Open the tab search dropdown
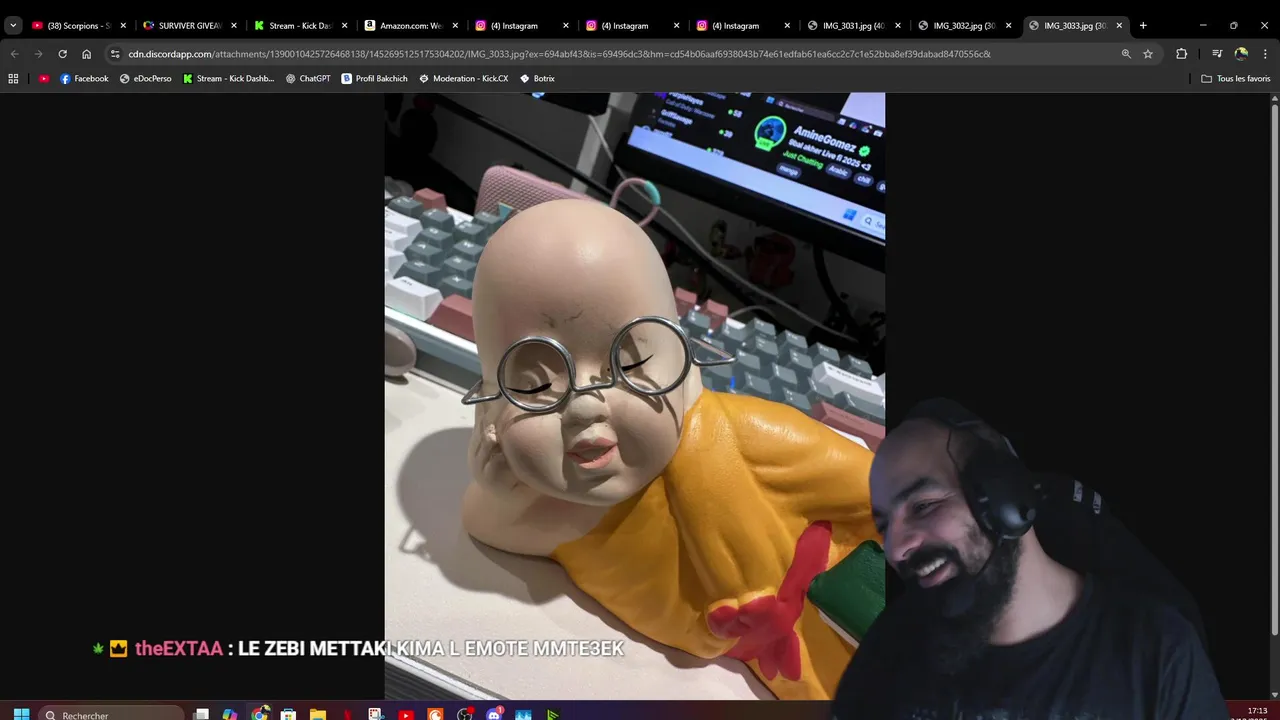This screenshot has width=1280, height=720. pyautogui.click(x=13, y=25)
